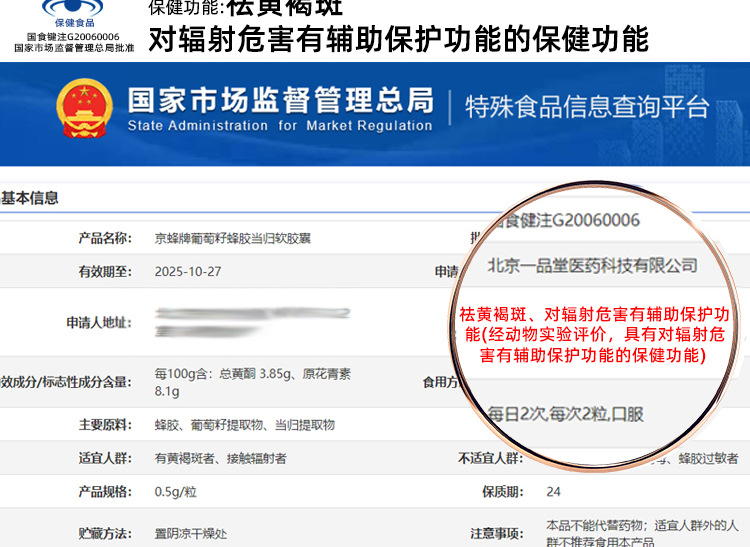Click red text '祛黄褐斑、对辐射危害有辅助保护功'
The height and width of the screenshot is (547, 750).
click(594, 314)
